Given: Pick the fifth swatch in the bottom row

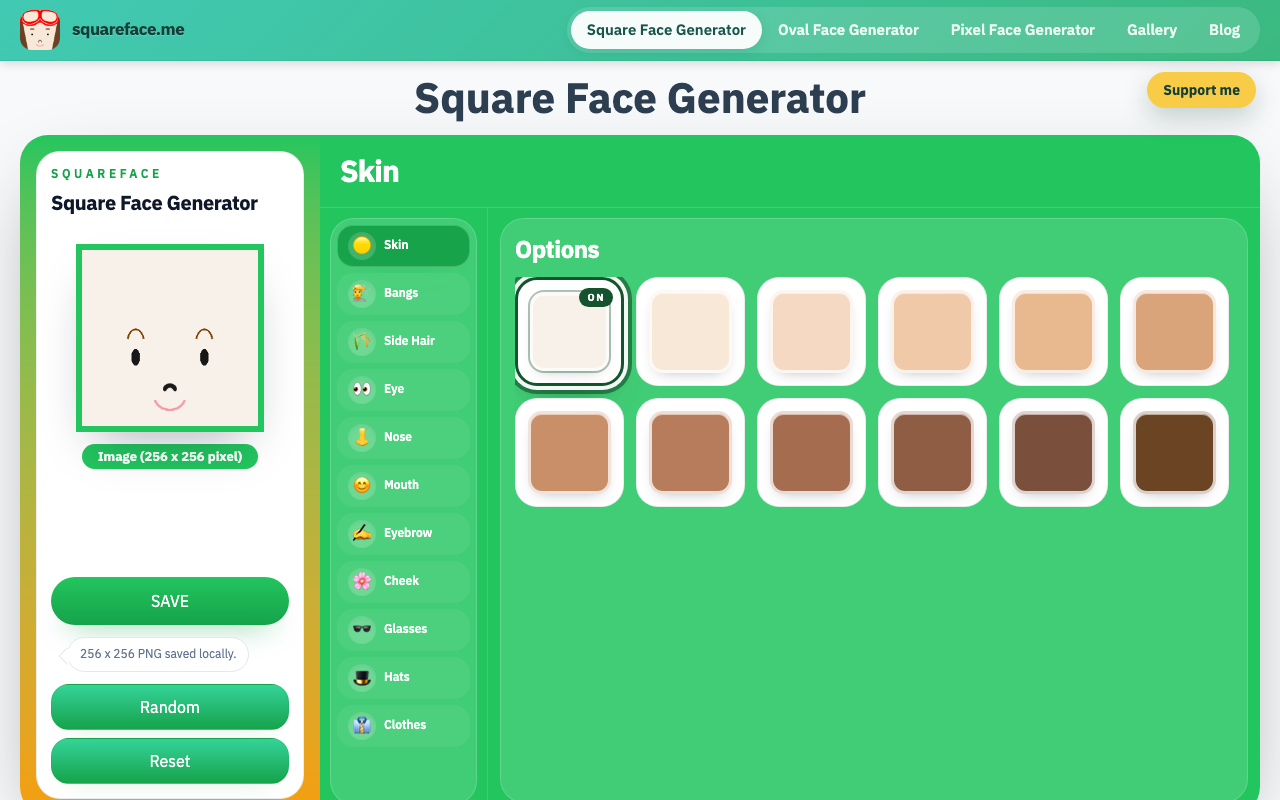Looking at the screenshot, I should [1054, 453].
